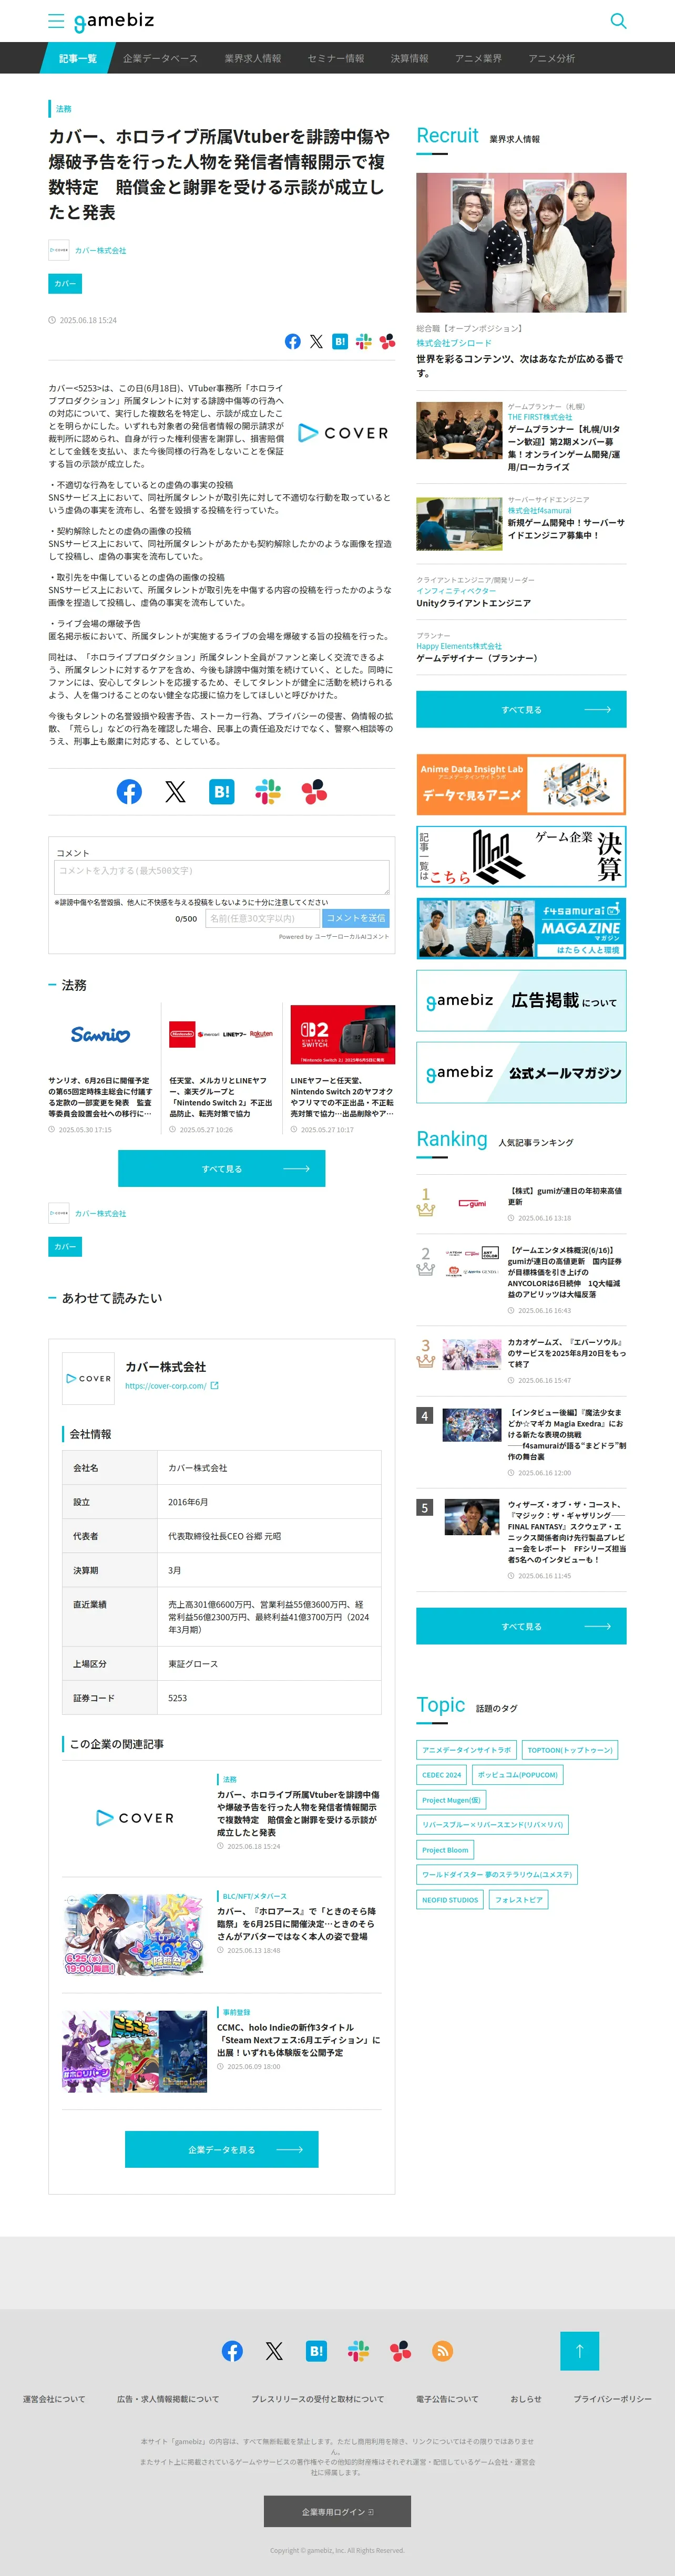675x2576 pixels.
Task: Share via Hatena B! icon under article date
Action: 340,342
